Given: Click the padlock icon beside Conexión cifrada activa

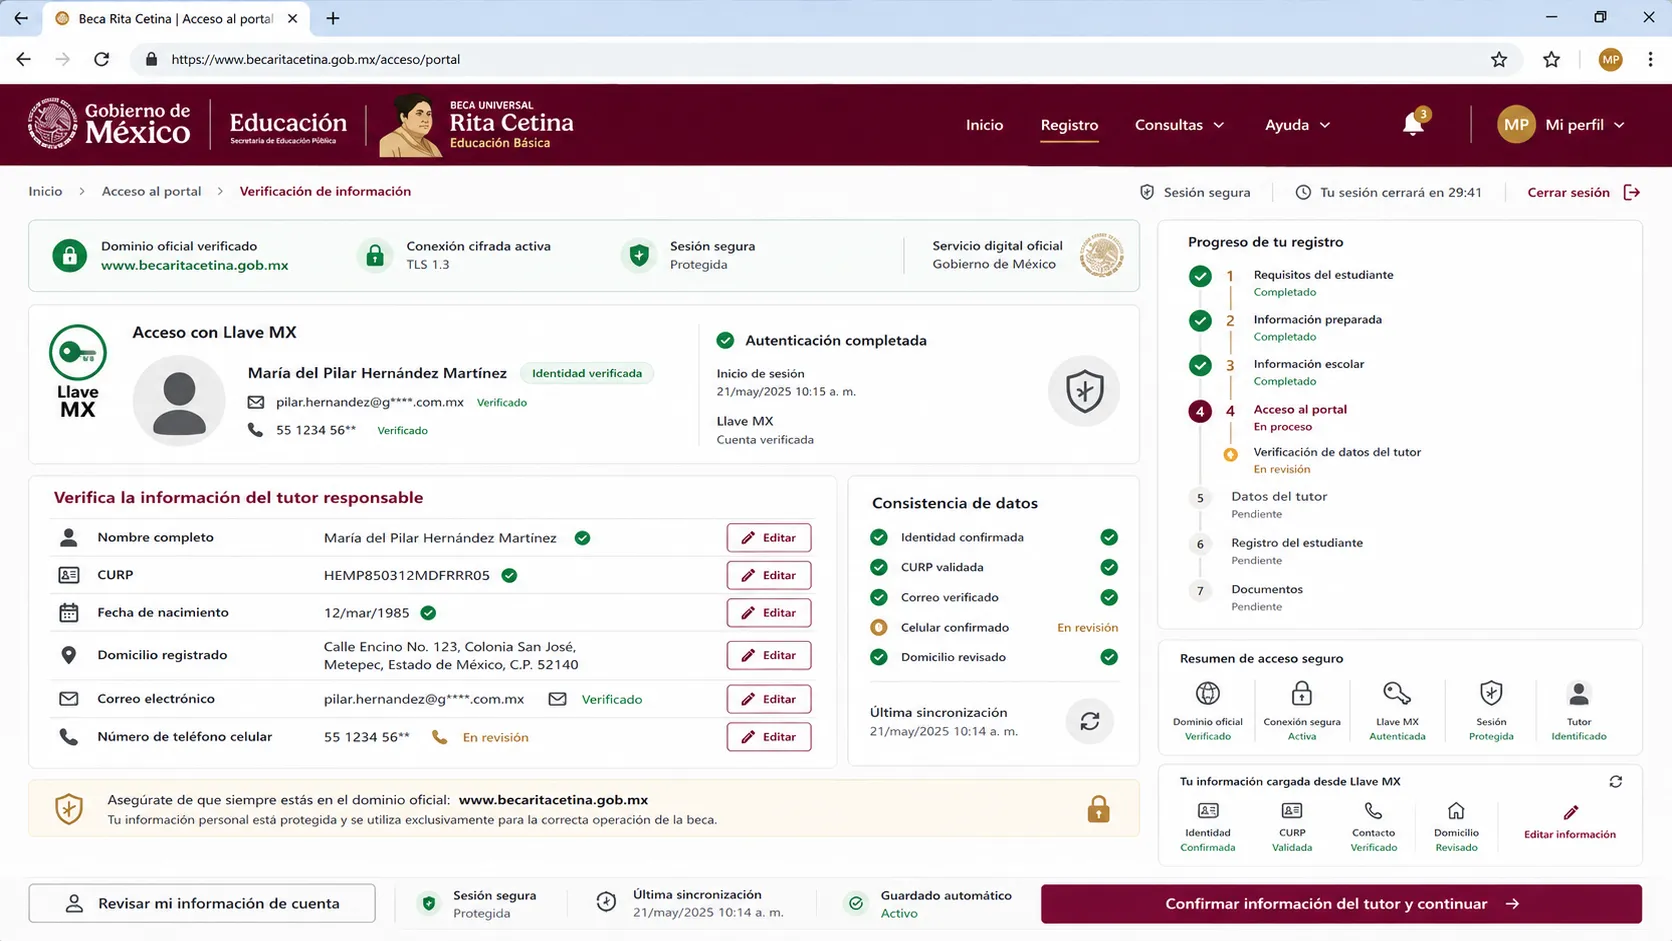Looking at the screenshot, I should tap(375, 256).
